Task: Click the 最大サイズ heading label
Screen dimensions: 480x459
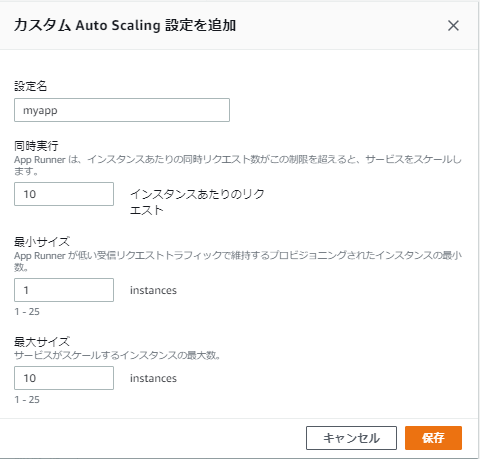Action: 42,342
